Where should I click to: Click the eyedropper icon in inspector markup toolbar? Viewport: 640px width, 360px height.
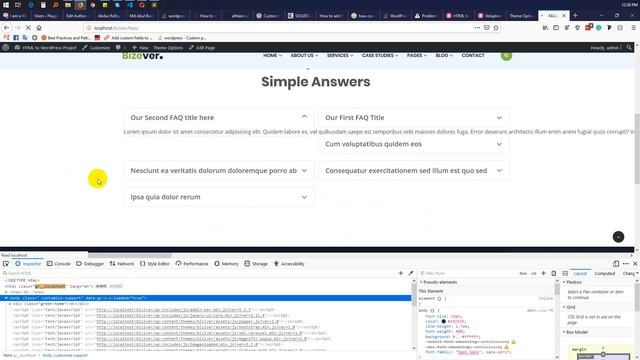(411, 273)
